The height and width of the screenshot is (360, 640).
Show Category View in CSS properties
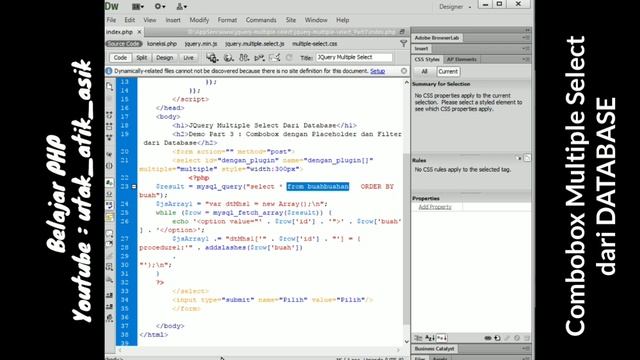pos(418,338)
